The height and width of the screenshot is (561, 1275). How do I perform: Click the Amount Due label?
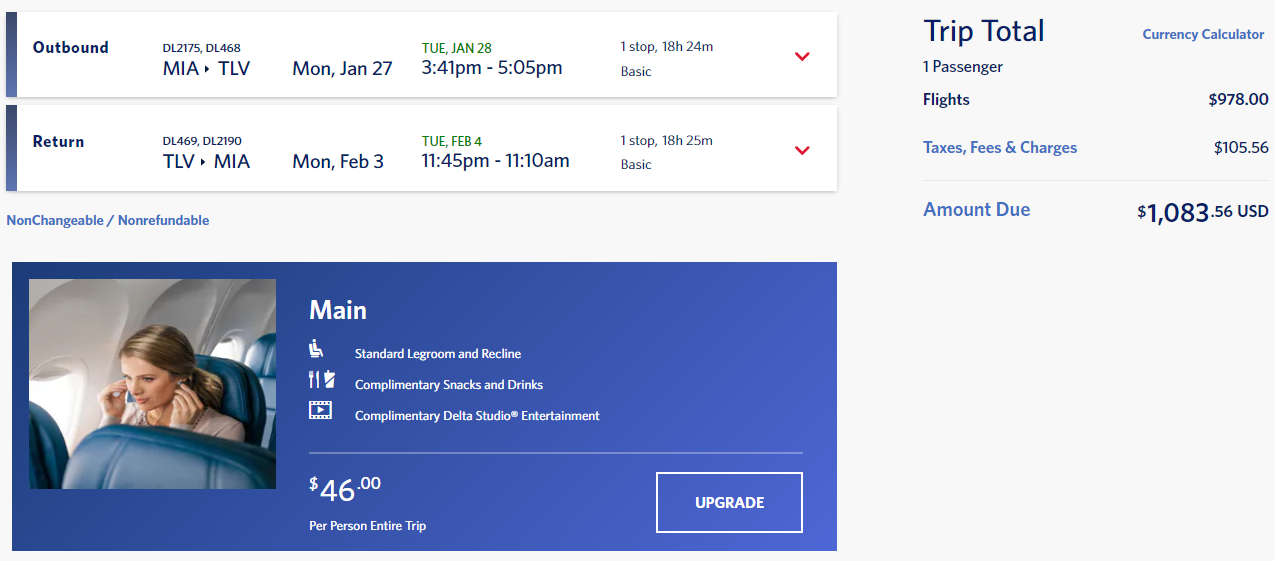(977, 209)
